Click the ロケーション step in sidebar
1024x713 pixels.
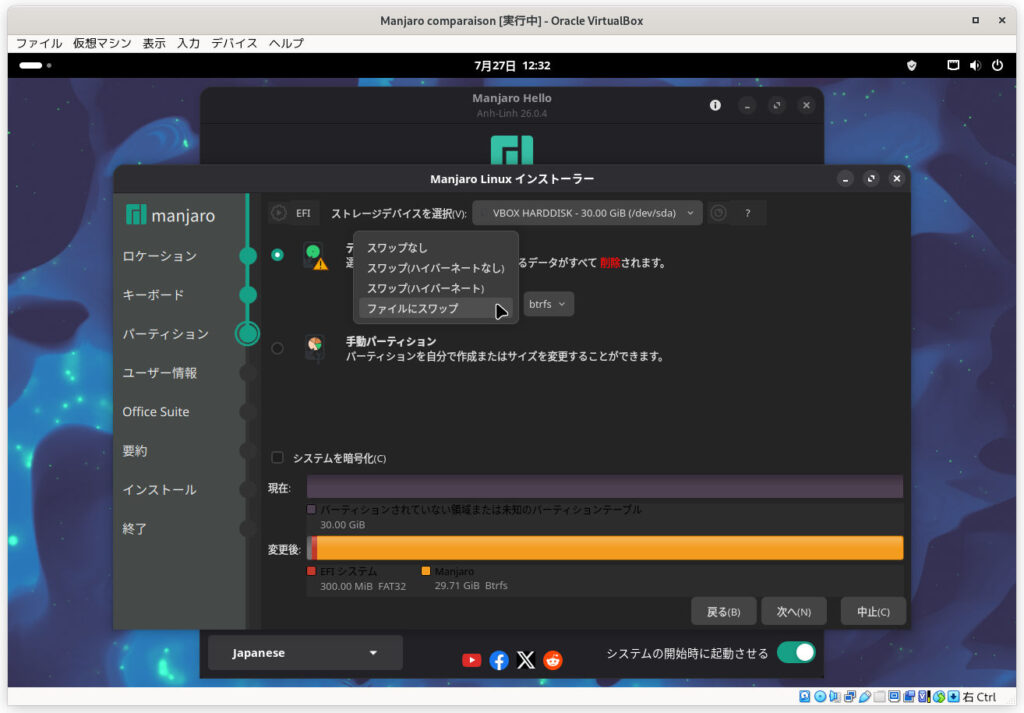pyautogui.click(x=159, y=256)
